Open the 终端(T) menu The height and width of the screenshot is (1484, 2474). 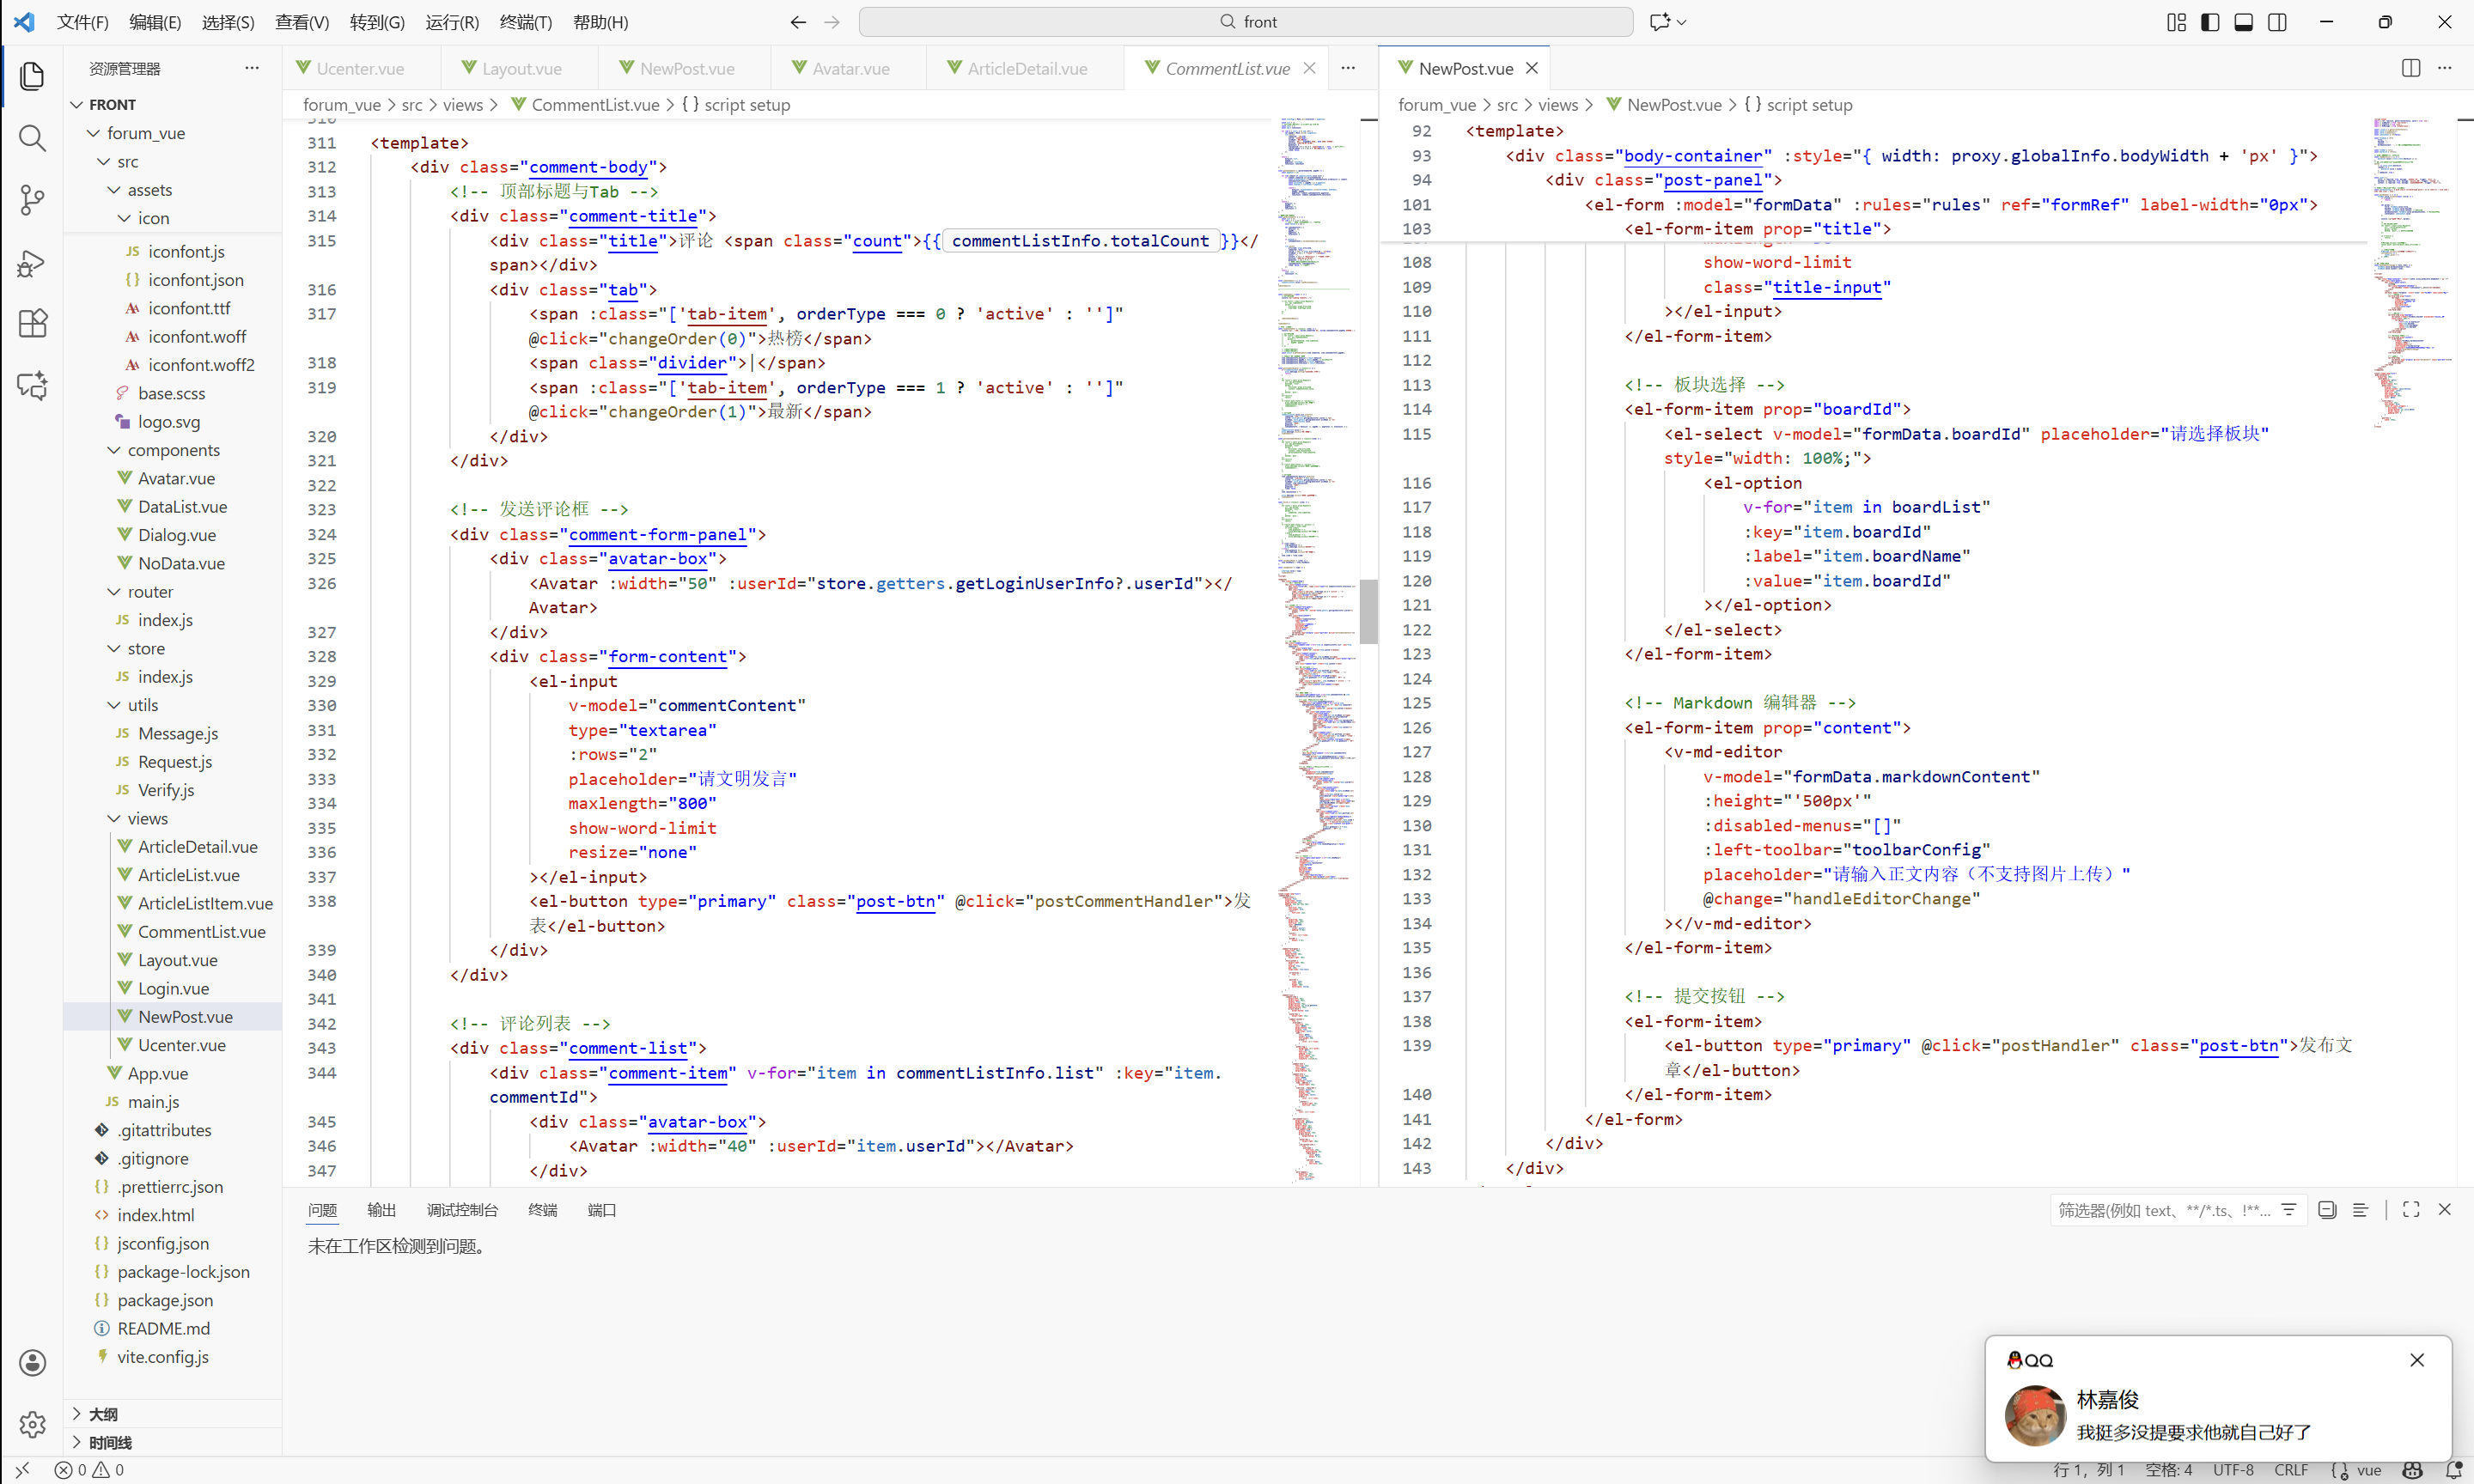[x=525, y=22]
